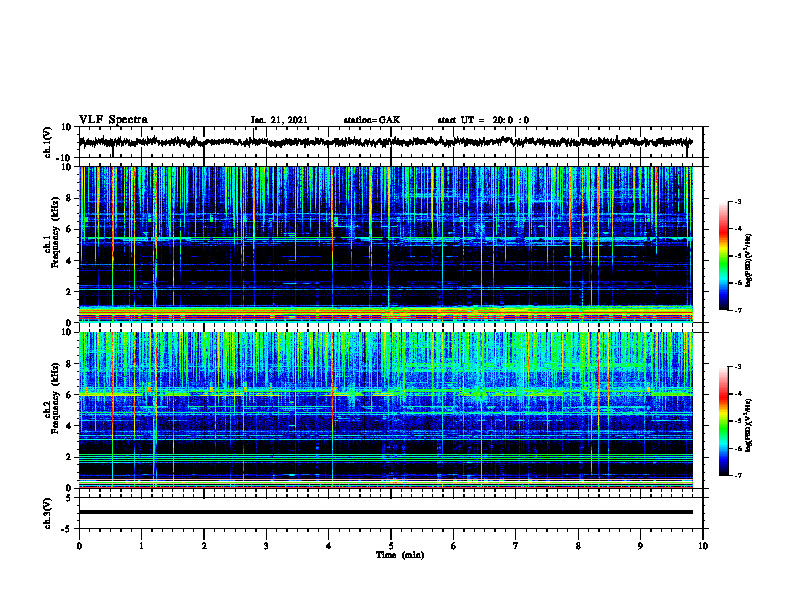Click the '8' kHz tick label on ch.1 spectrogram
Viewport: 792px width, 612px height.
coord(69,198)
